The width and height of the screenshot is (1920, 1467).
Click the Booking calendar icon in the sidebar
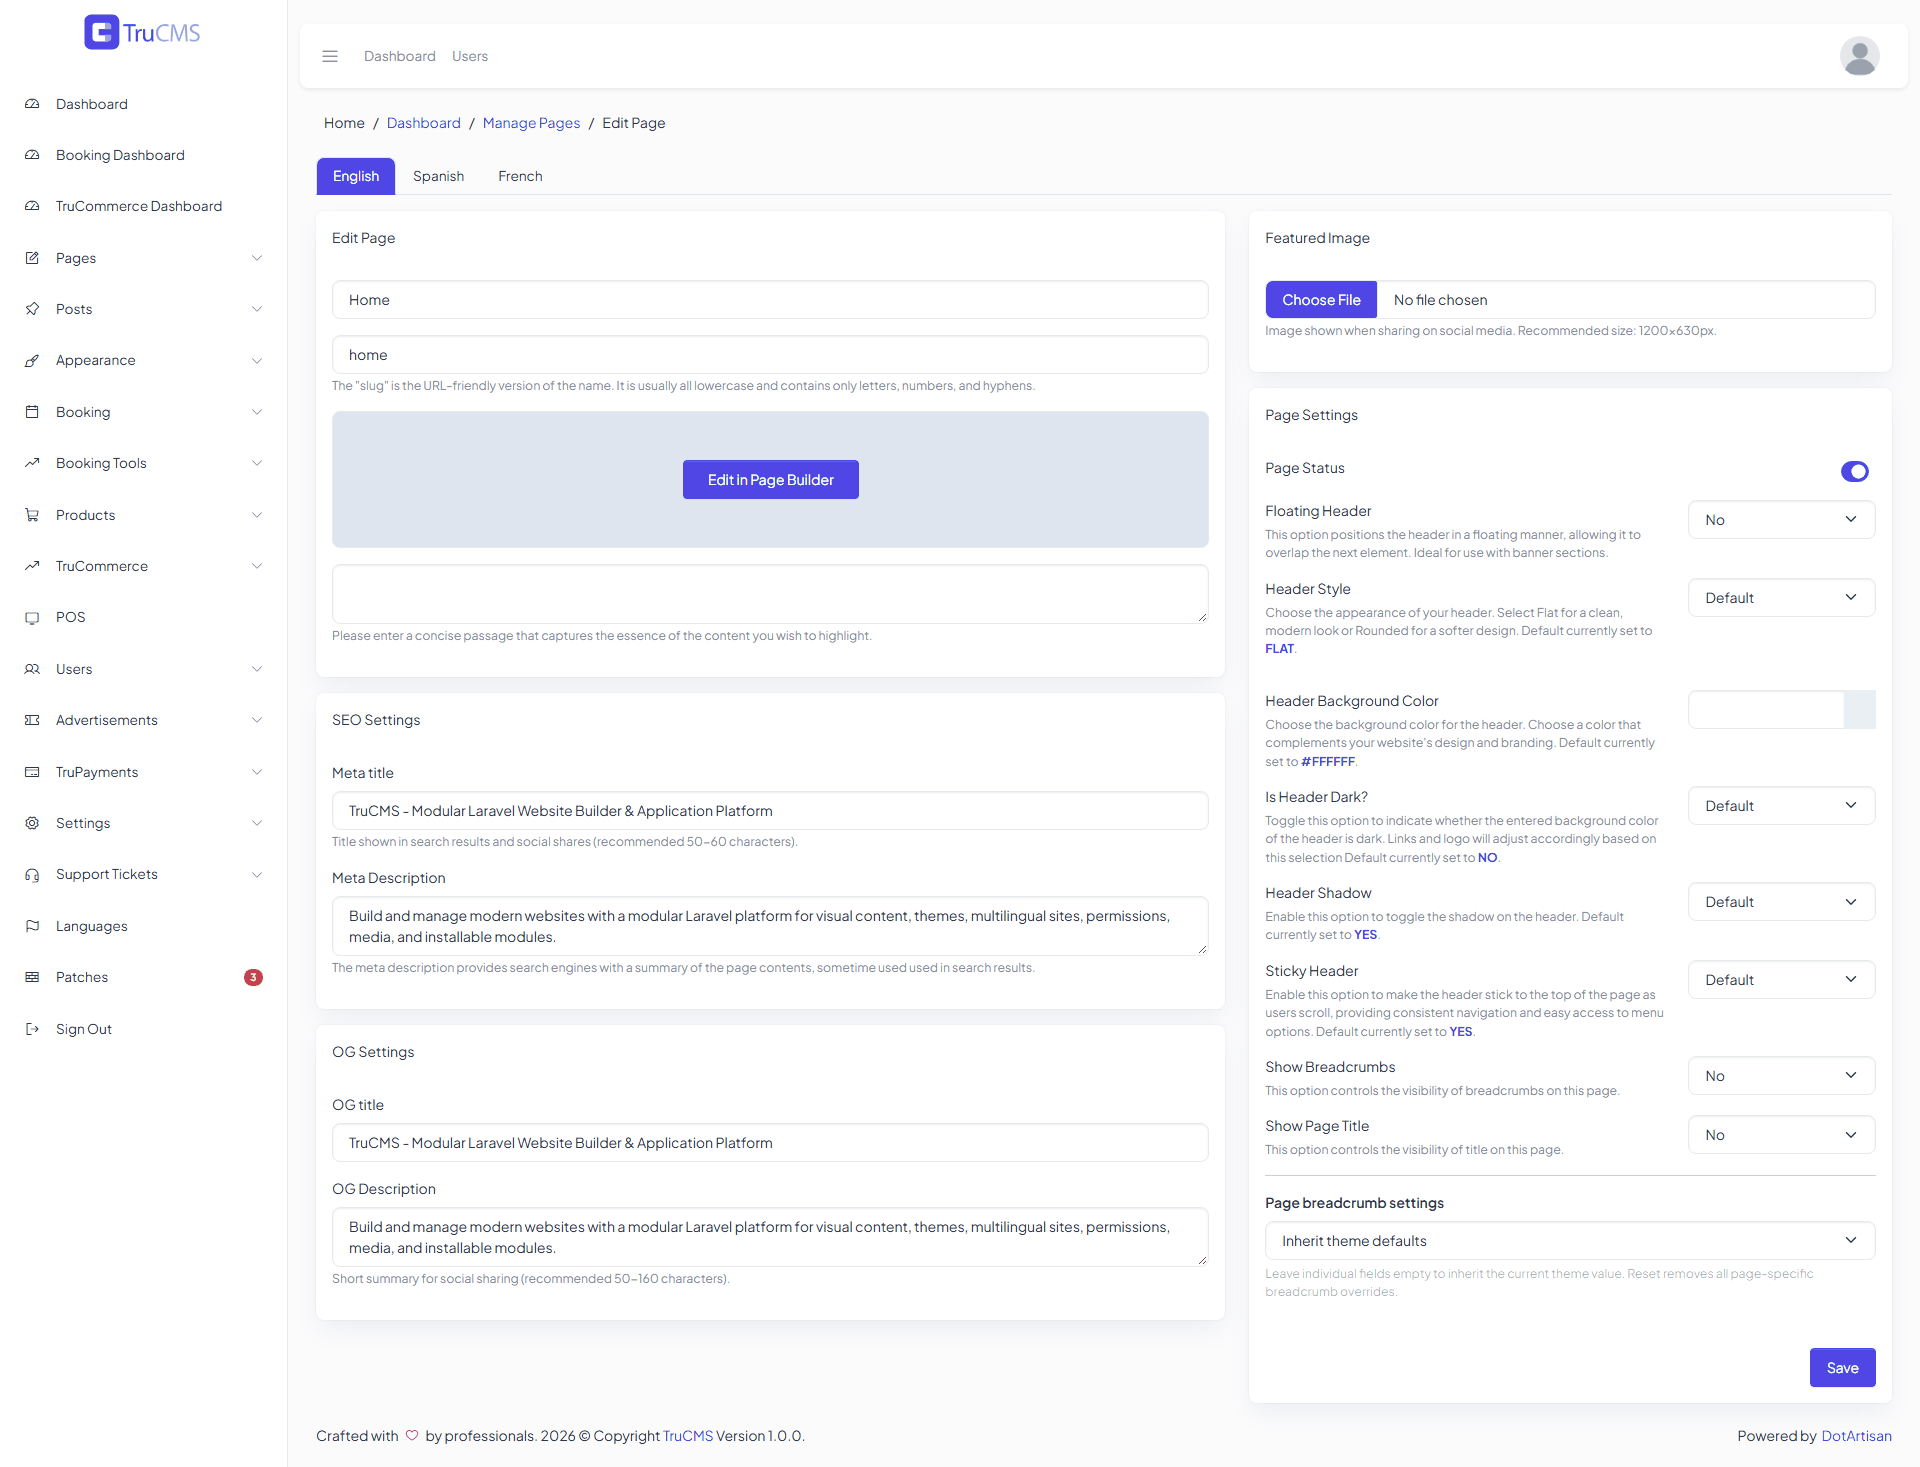click(32, 412)
